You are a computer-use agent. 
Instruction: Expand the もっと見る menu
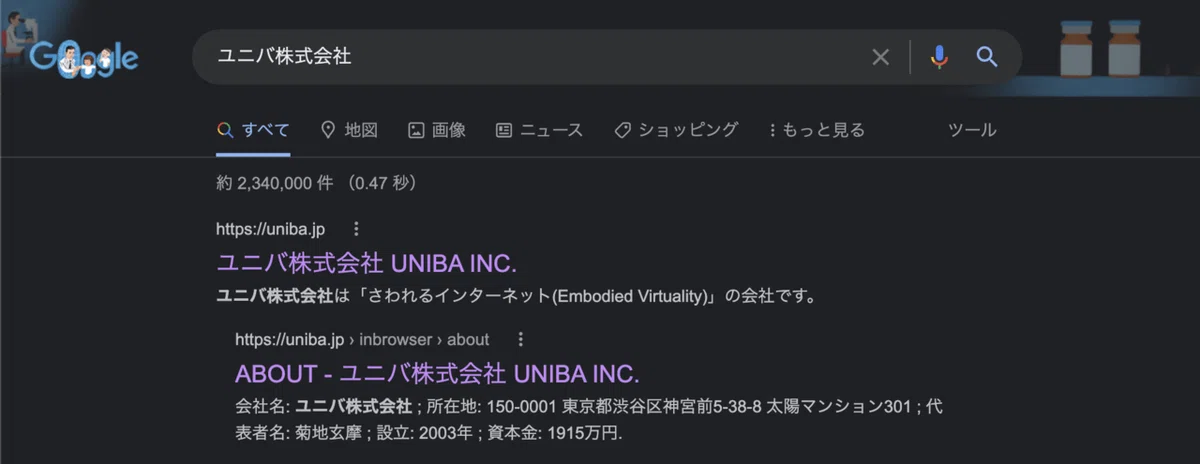pos(816,130)
